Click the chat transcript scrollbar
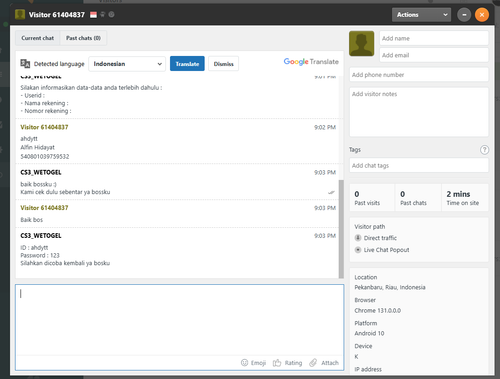The image size is (500, 379). click(x=341, y=229)
